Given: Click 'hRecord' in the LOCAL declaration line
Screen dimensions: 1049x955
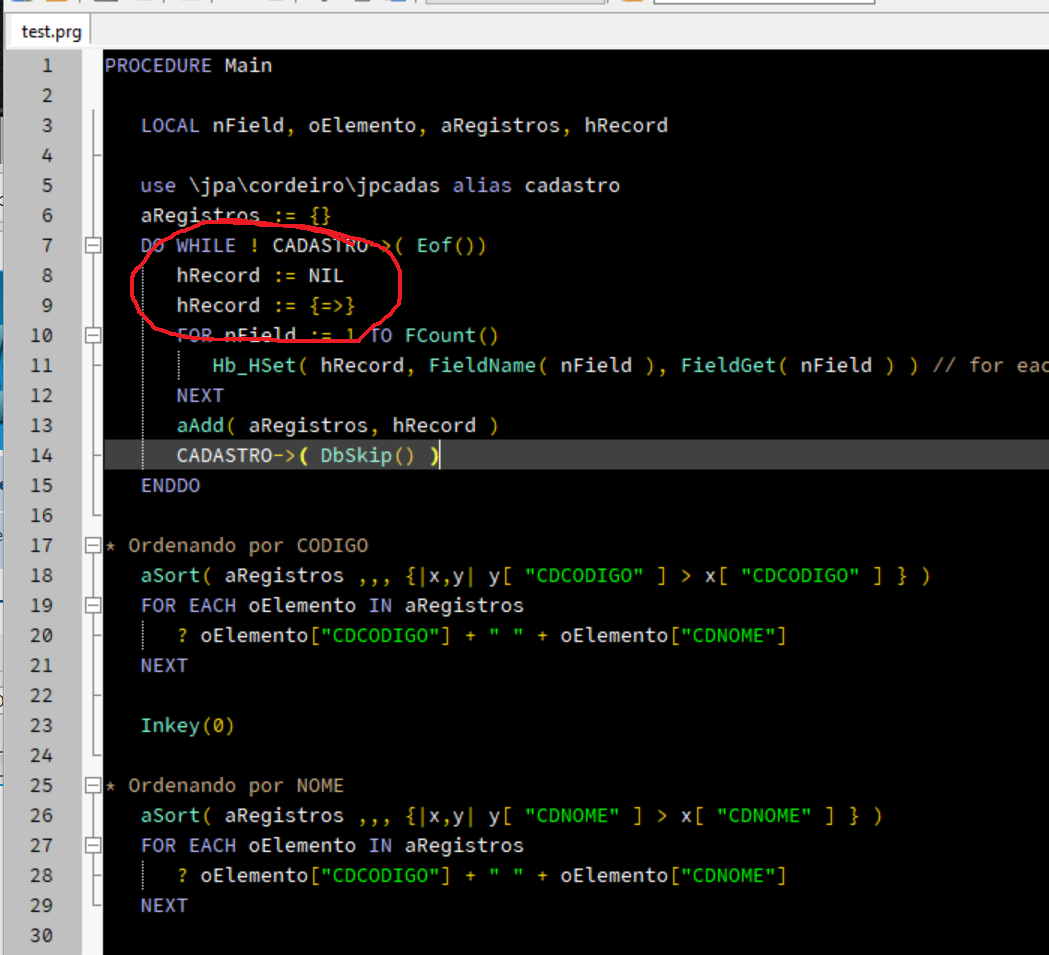Looking at the screenshot, I should 626,126.
